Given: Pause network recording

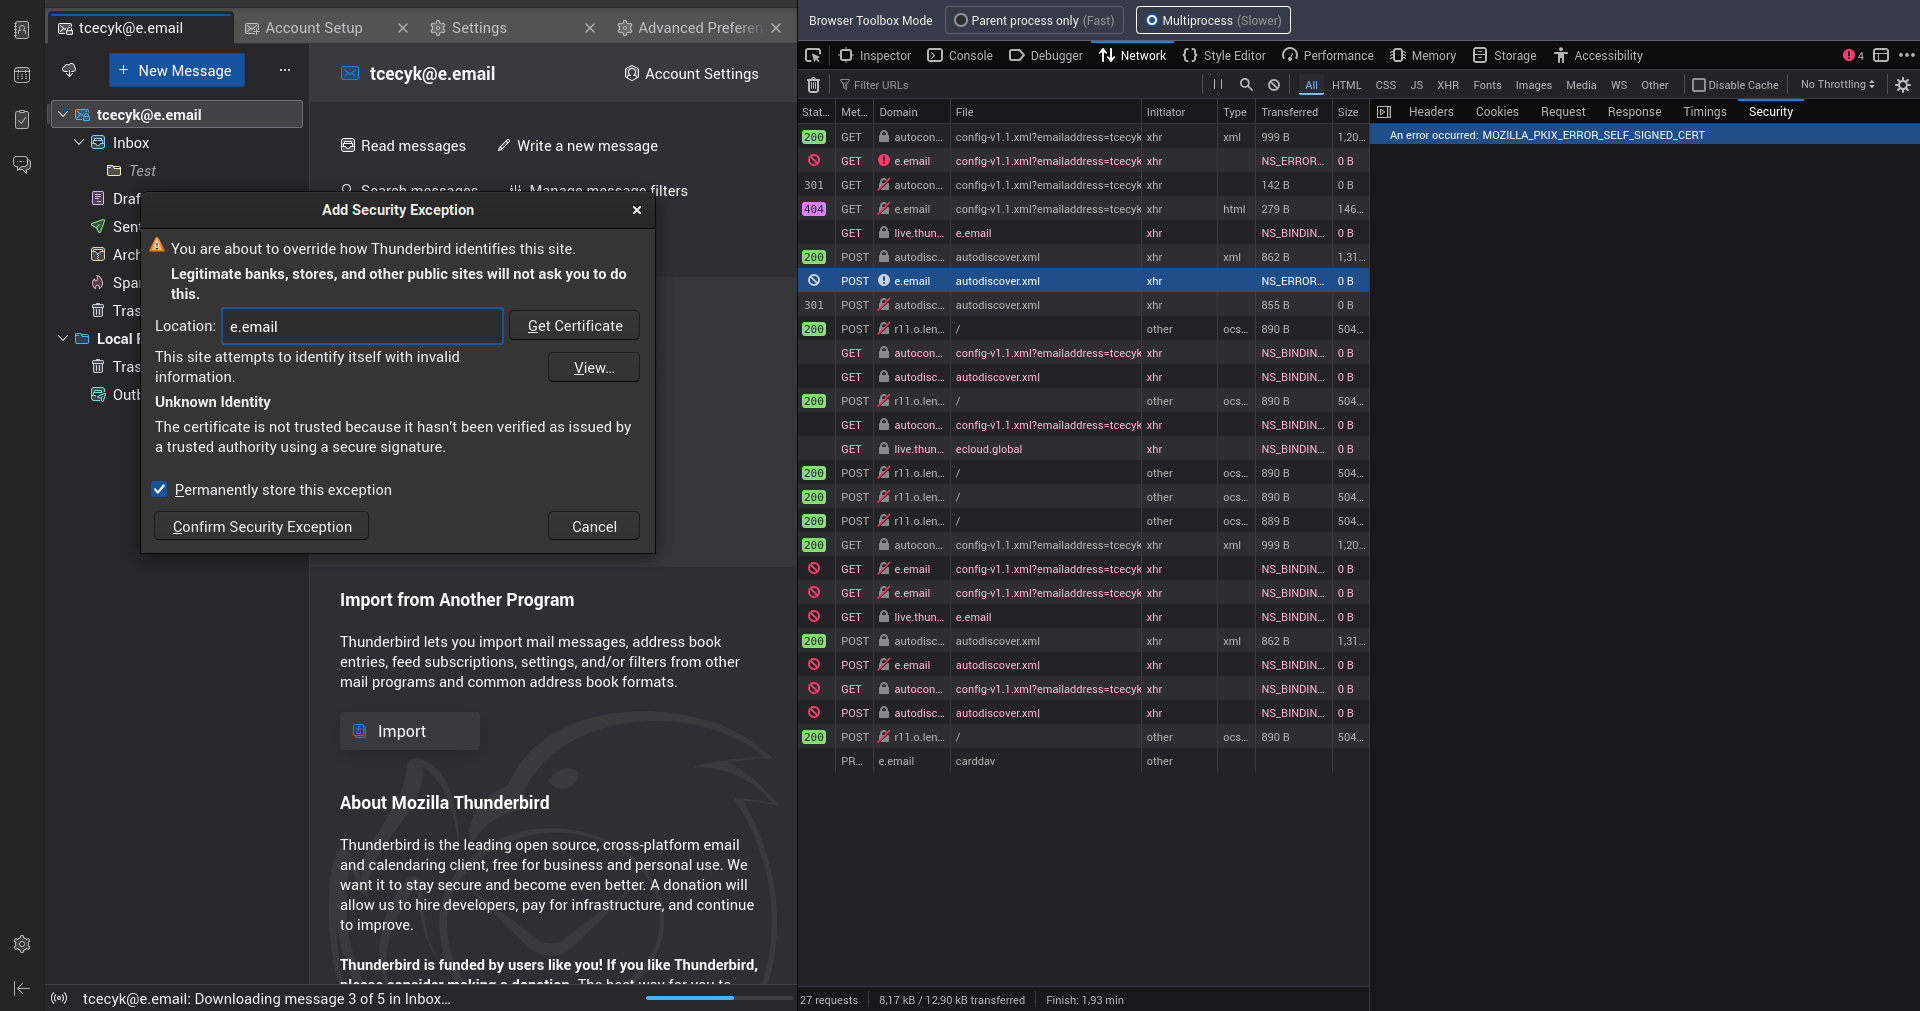Looking at the screenshot, I should click(x=1218, y=85).
